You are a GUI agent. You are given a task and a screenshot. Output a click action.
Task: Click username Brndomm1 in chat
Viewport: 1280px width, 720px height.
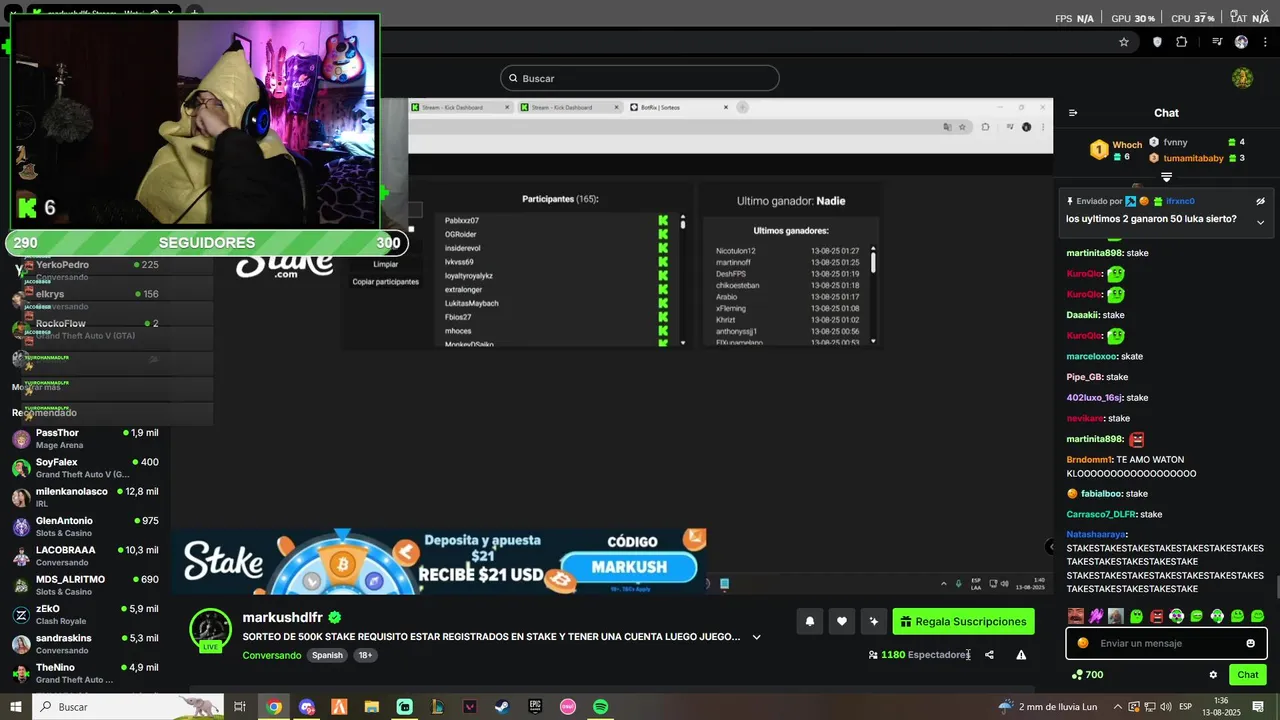1090,459
